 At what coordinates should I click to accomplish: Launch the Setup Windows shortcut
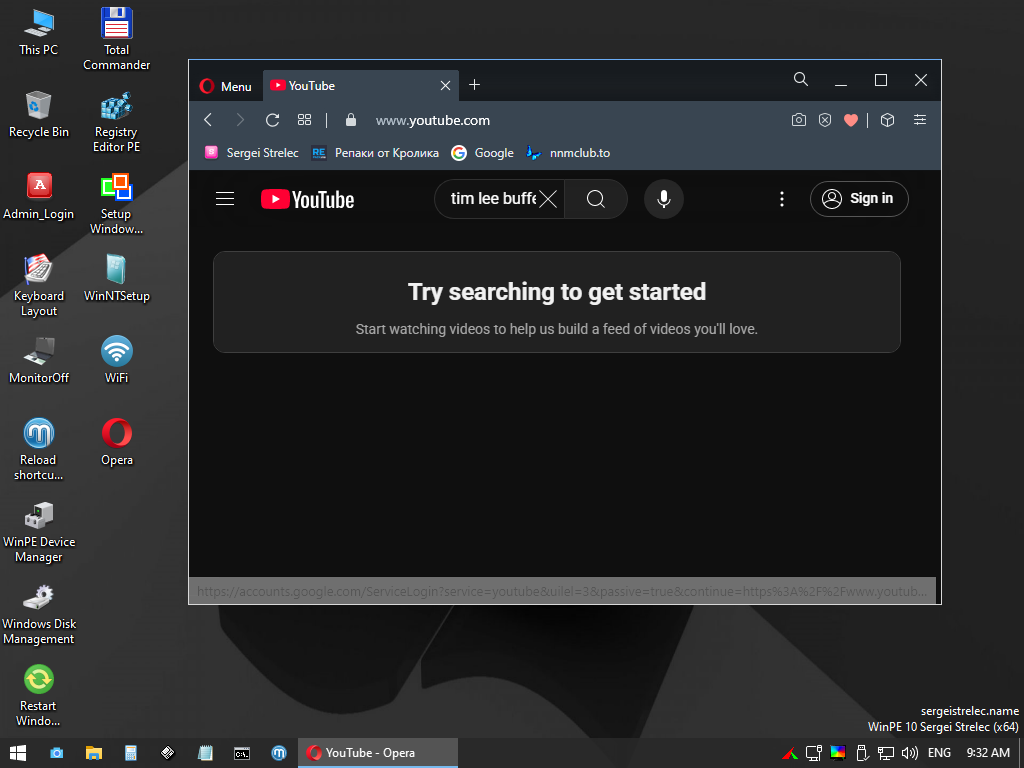(x=116, y=203)
